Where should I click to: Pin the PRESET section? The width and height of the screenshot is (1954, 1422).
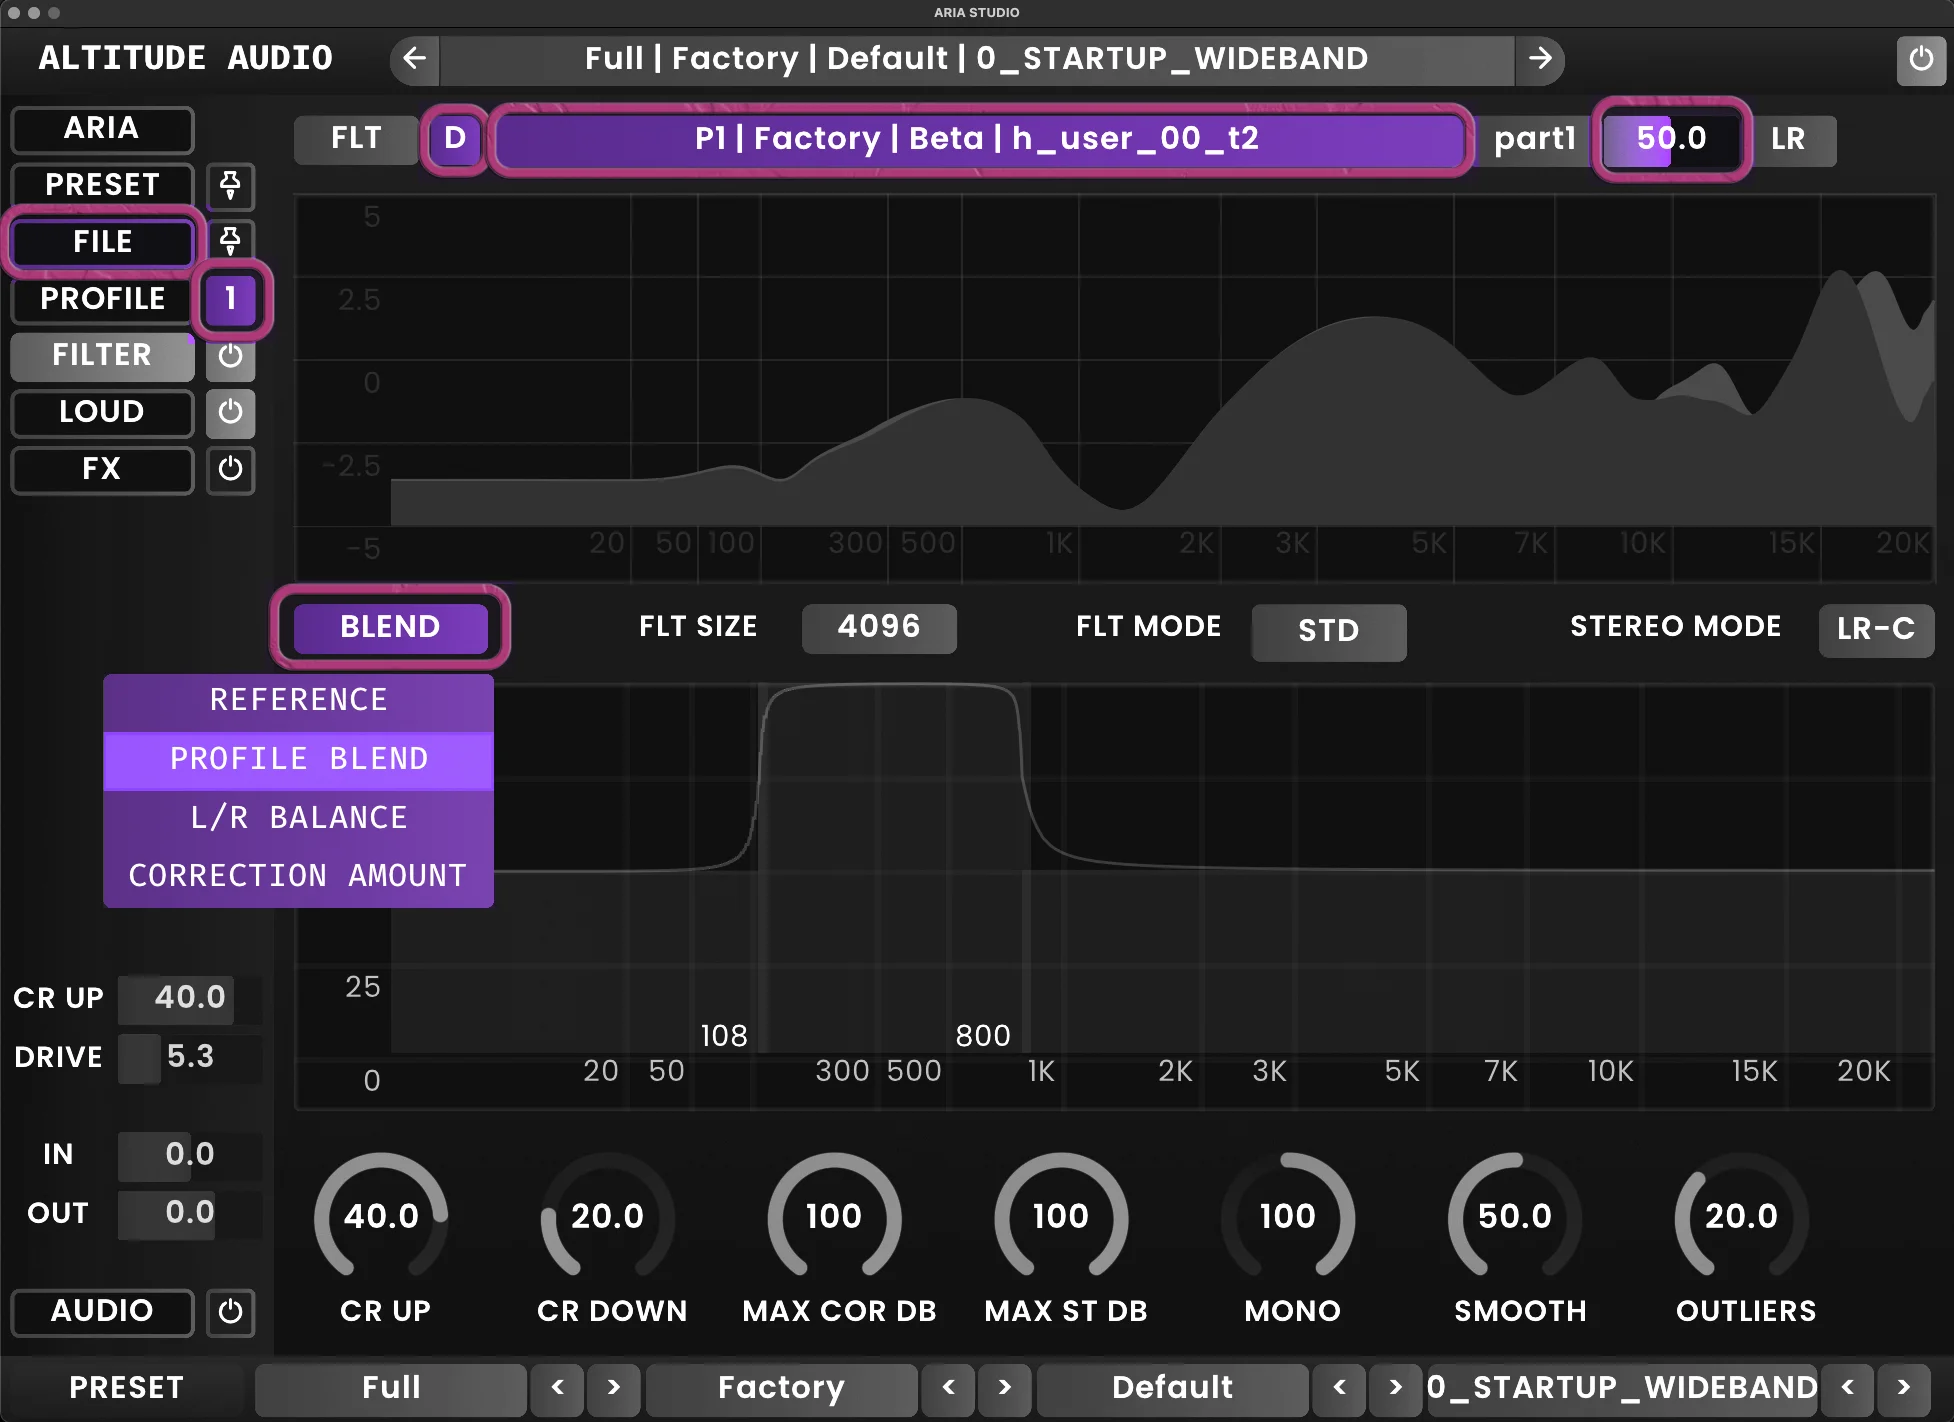[x=230, y=186]
